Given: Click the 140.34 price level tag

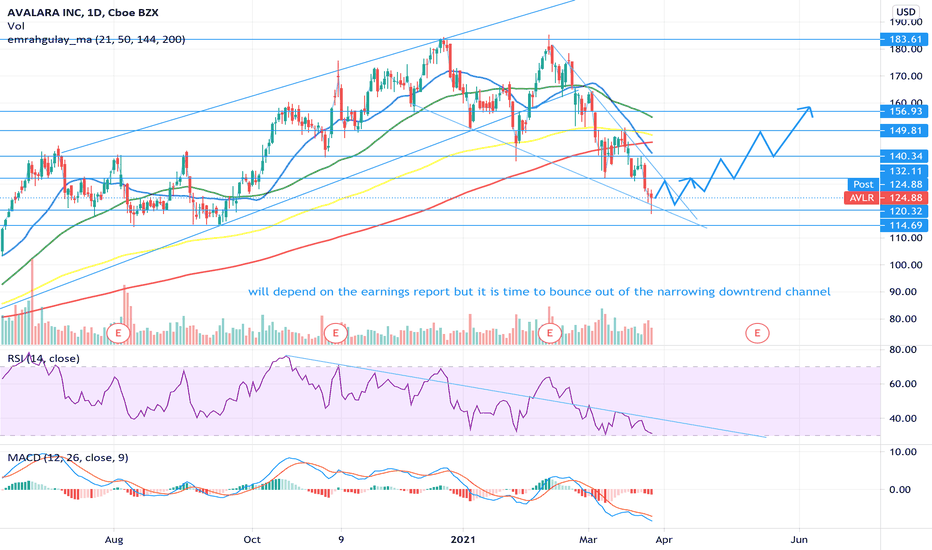Looking at the screenshot, I should (905, 156).
